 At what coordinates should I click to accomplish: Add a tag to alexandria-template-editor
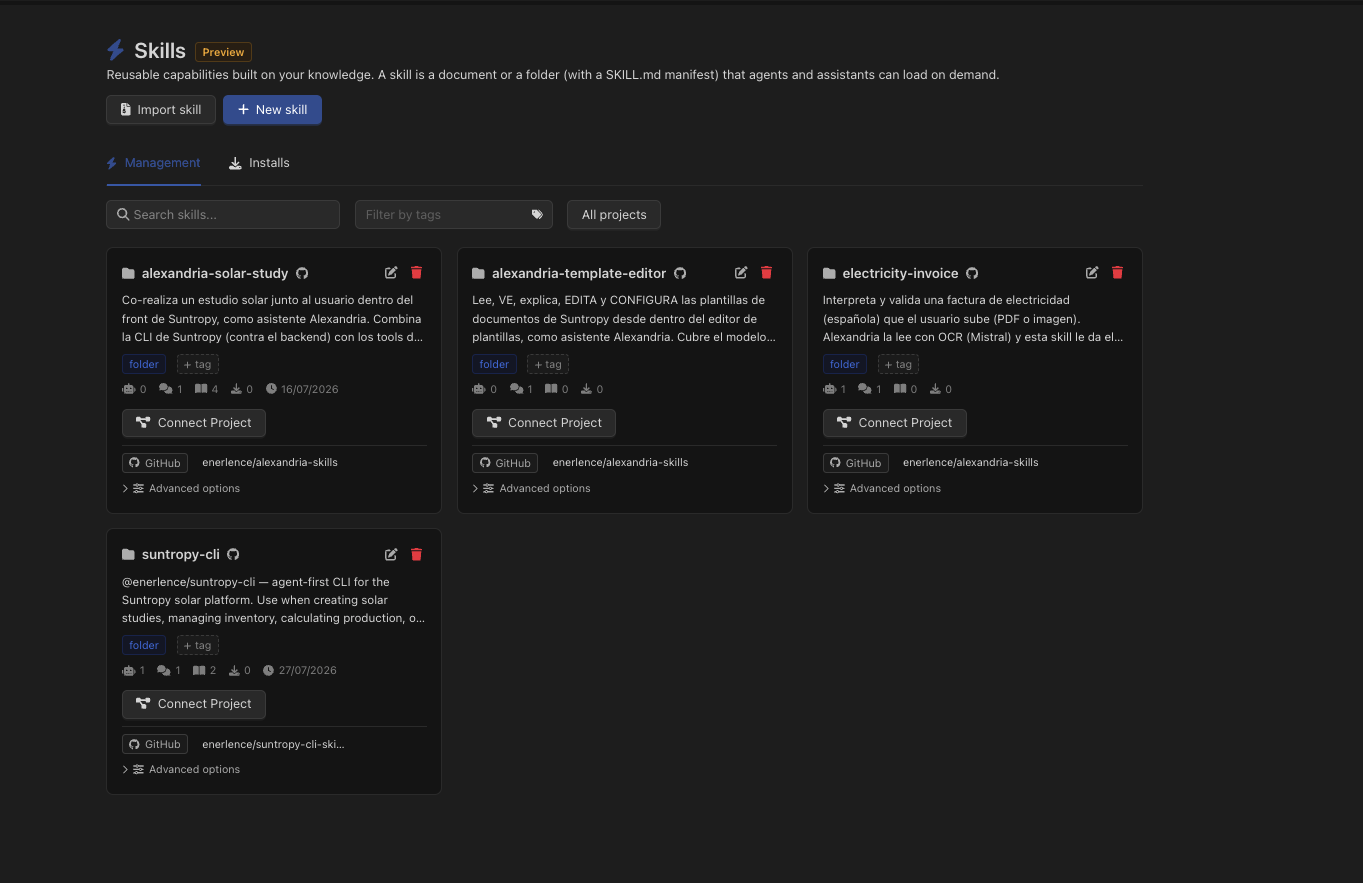548,364
